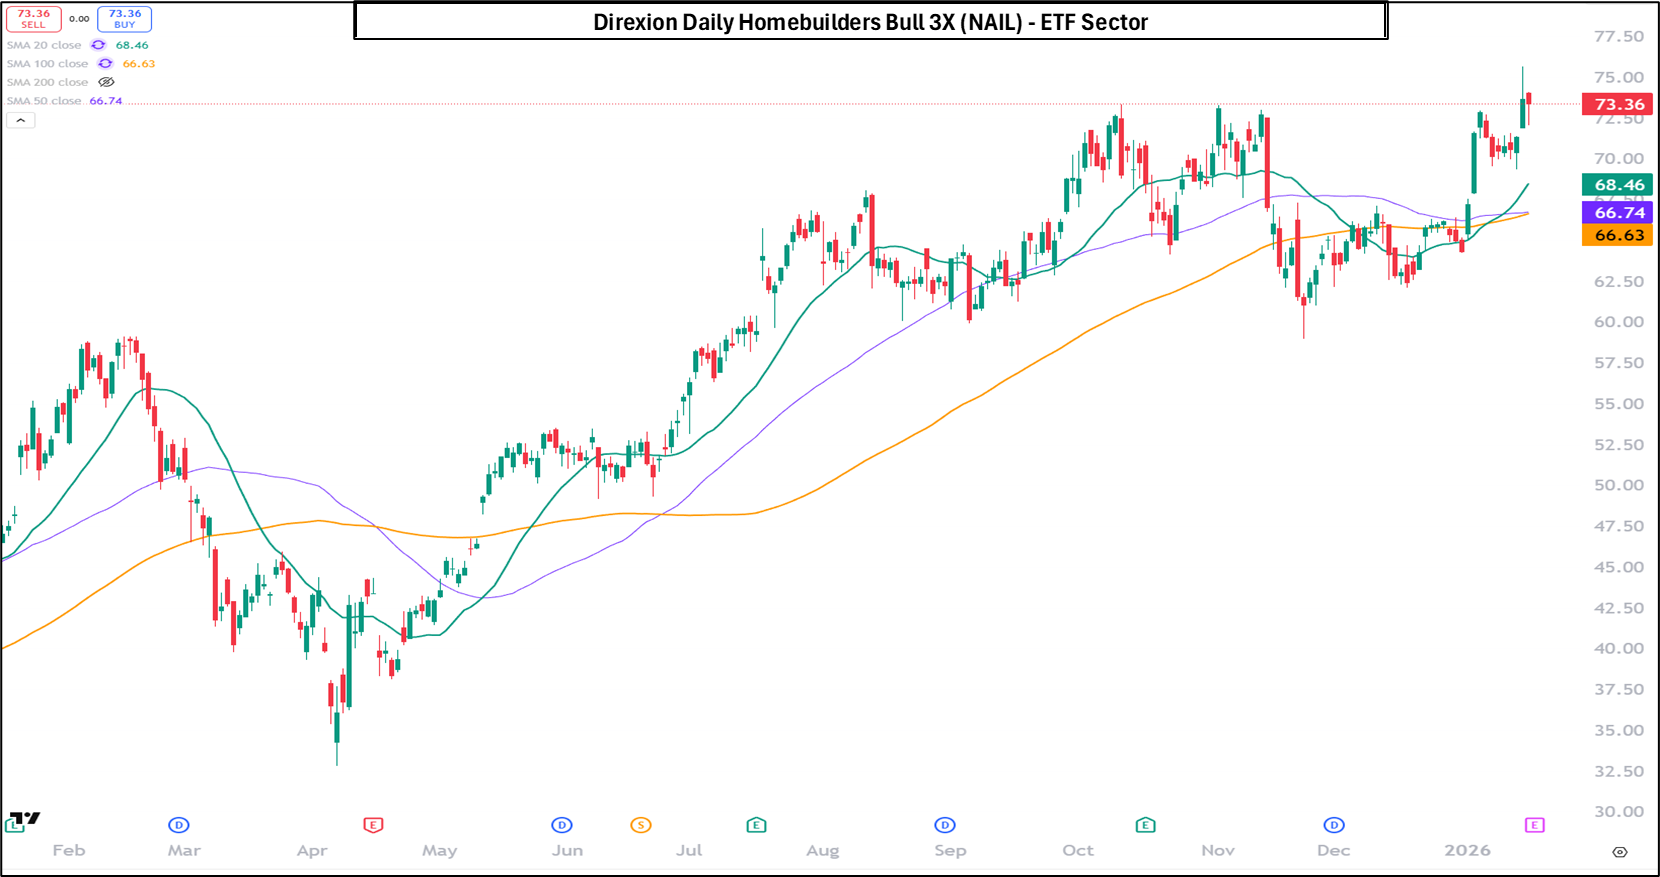Click the refresh icon beside SMA 20
Image resolution: width=1660 pixels, height=877 pixels.
[98, 45]
